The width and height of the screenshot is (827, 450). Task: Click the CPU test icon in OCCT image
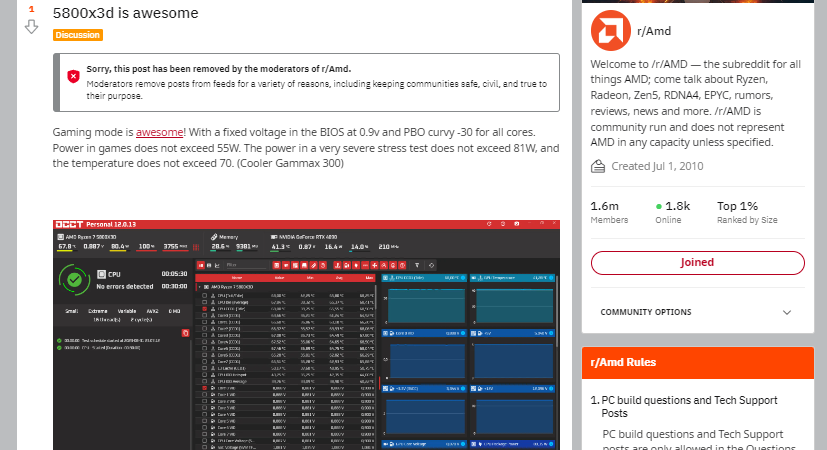tap(101, 274)
